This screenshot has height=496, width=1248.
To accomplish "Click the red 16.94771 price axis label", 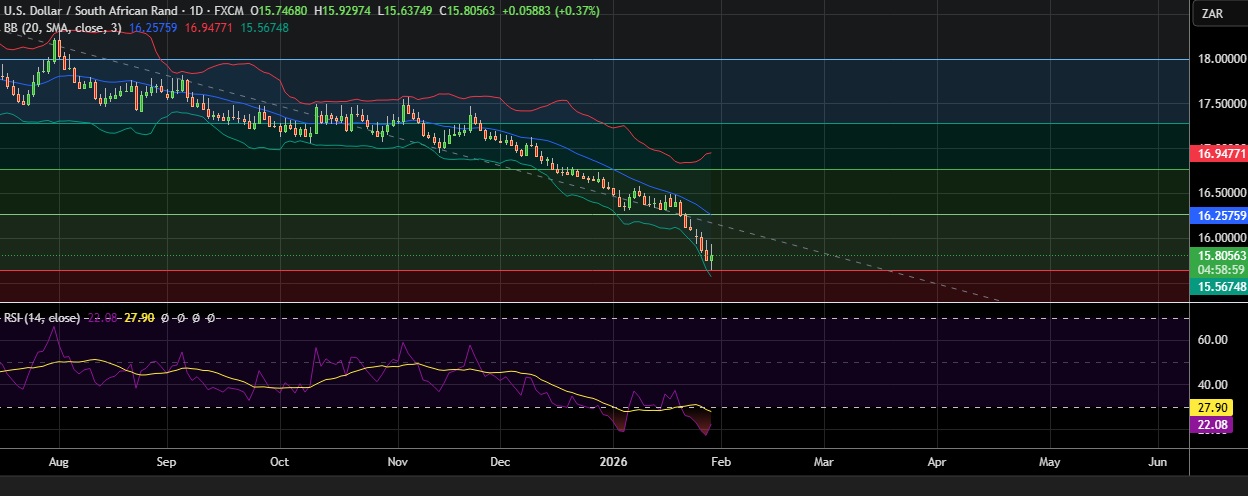I will 1220,154.
